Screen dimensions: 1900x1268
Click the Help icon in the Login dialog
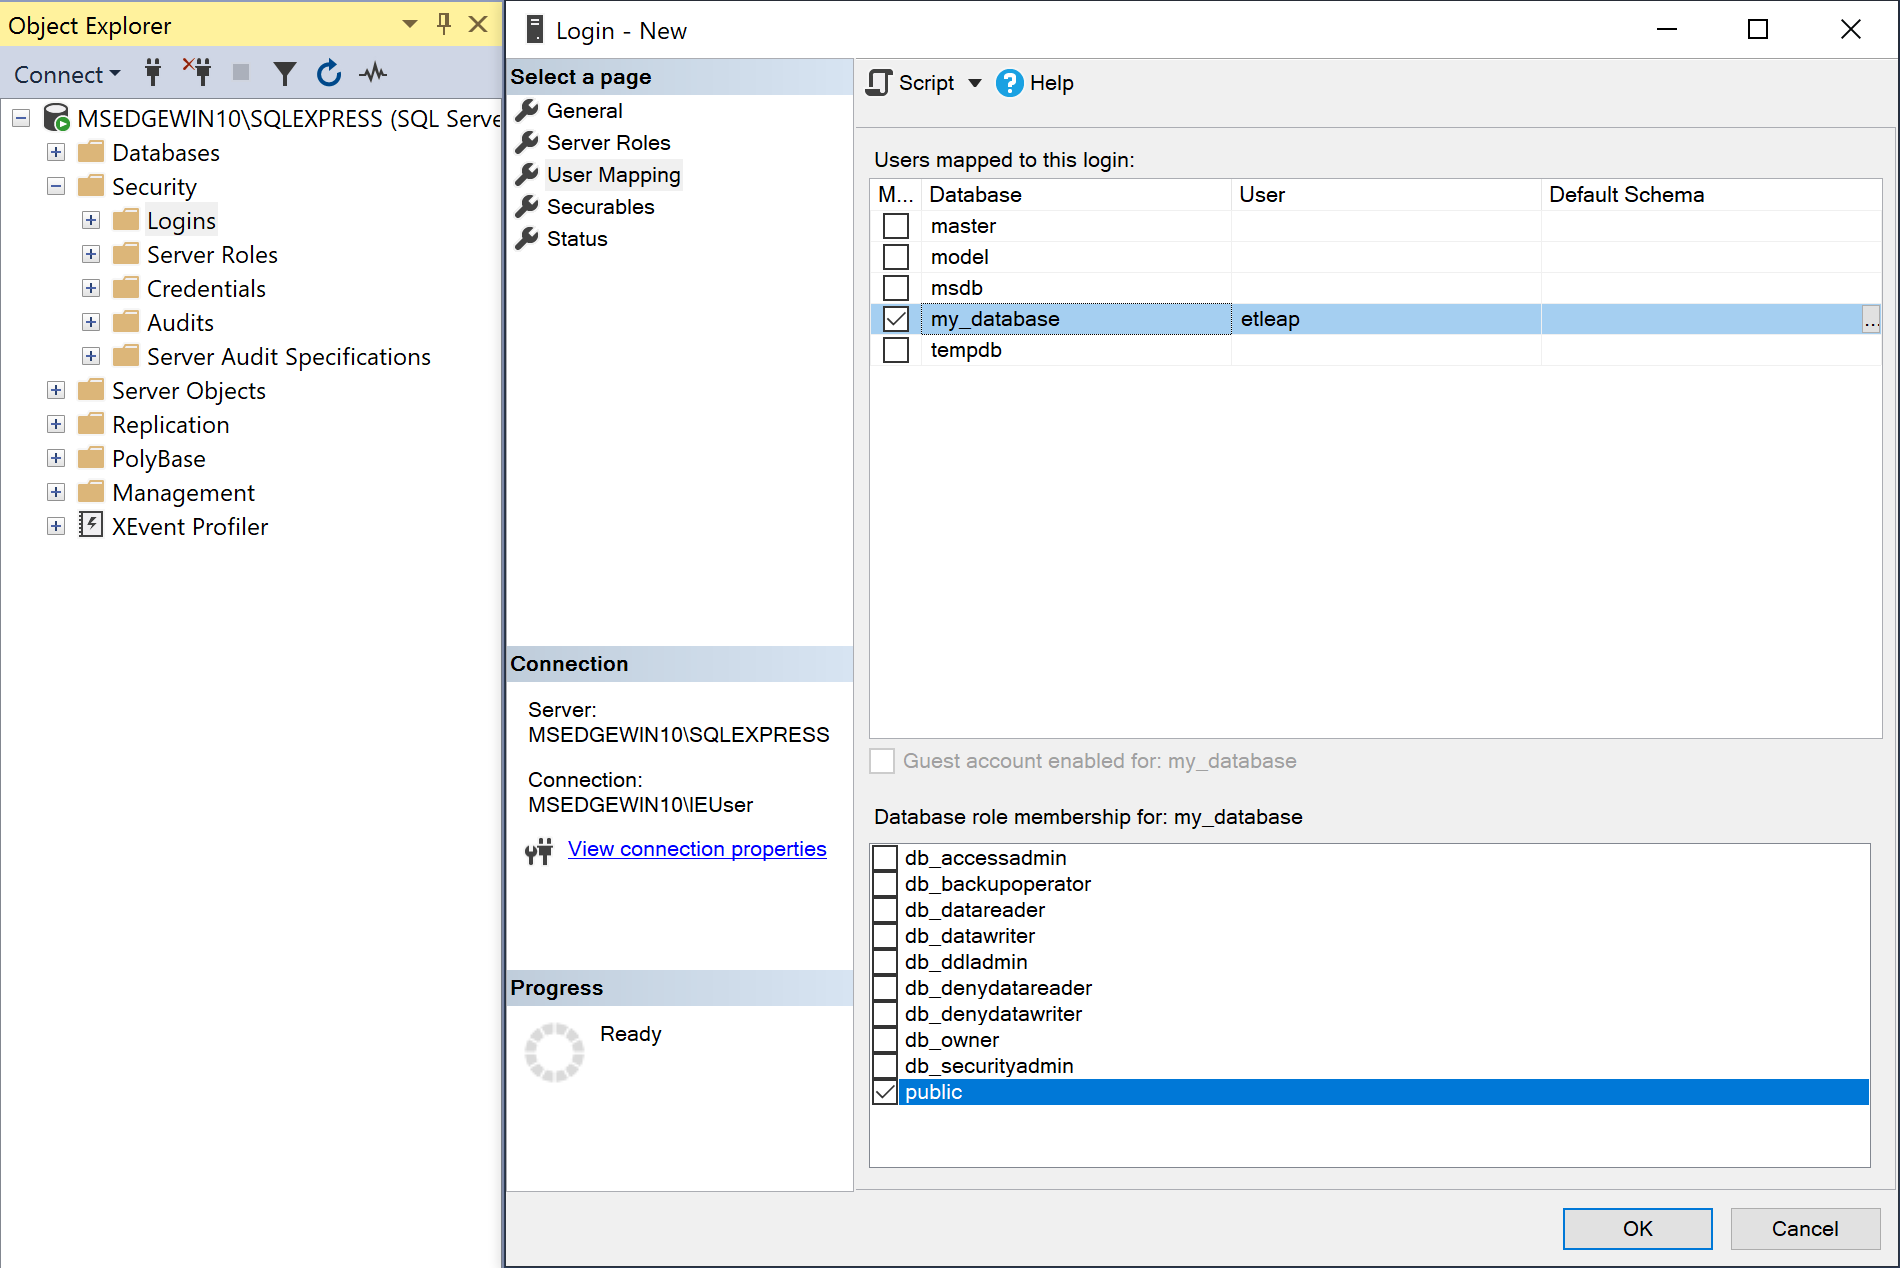(1011, 83)
